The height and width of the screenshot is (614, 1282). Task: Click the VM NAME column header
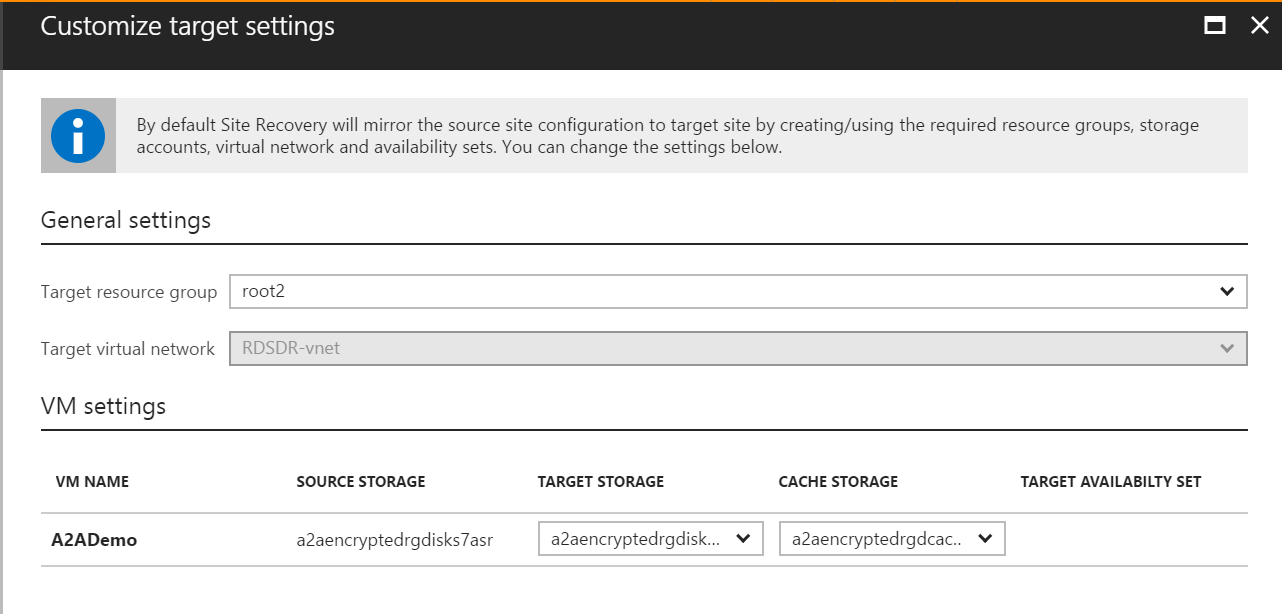point(92,482)
